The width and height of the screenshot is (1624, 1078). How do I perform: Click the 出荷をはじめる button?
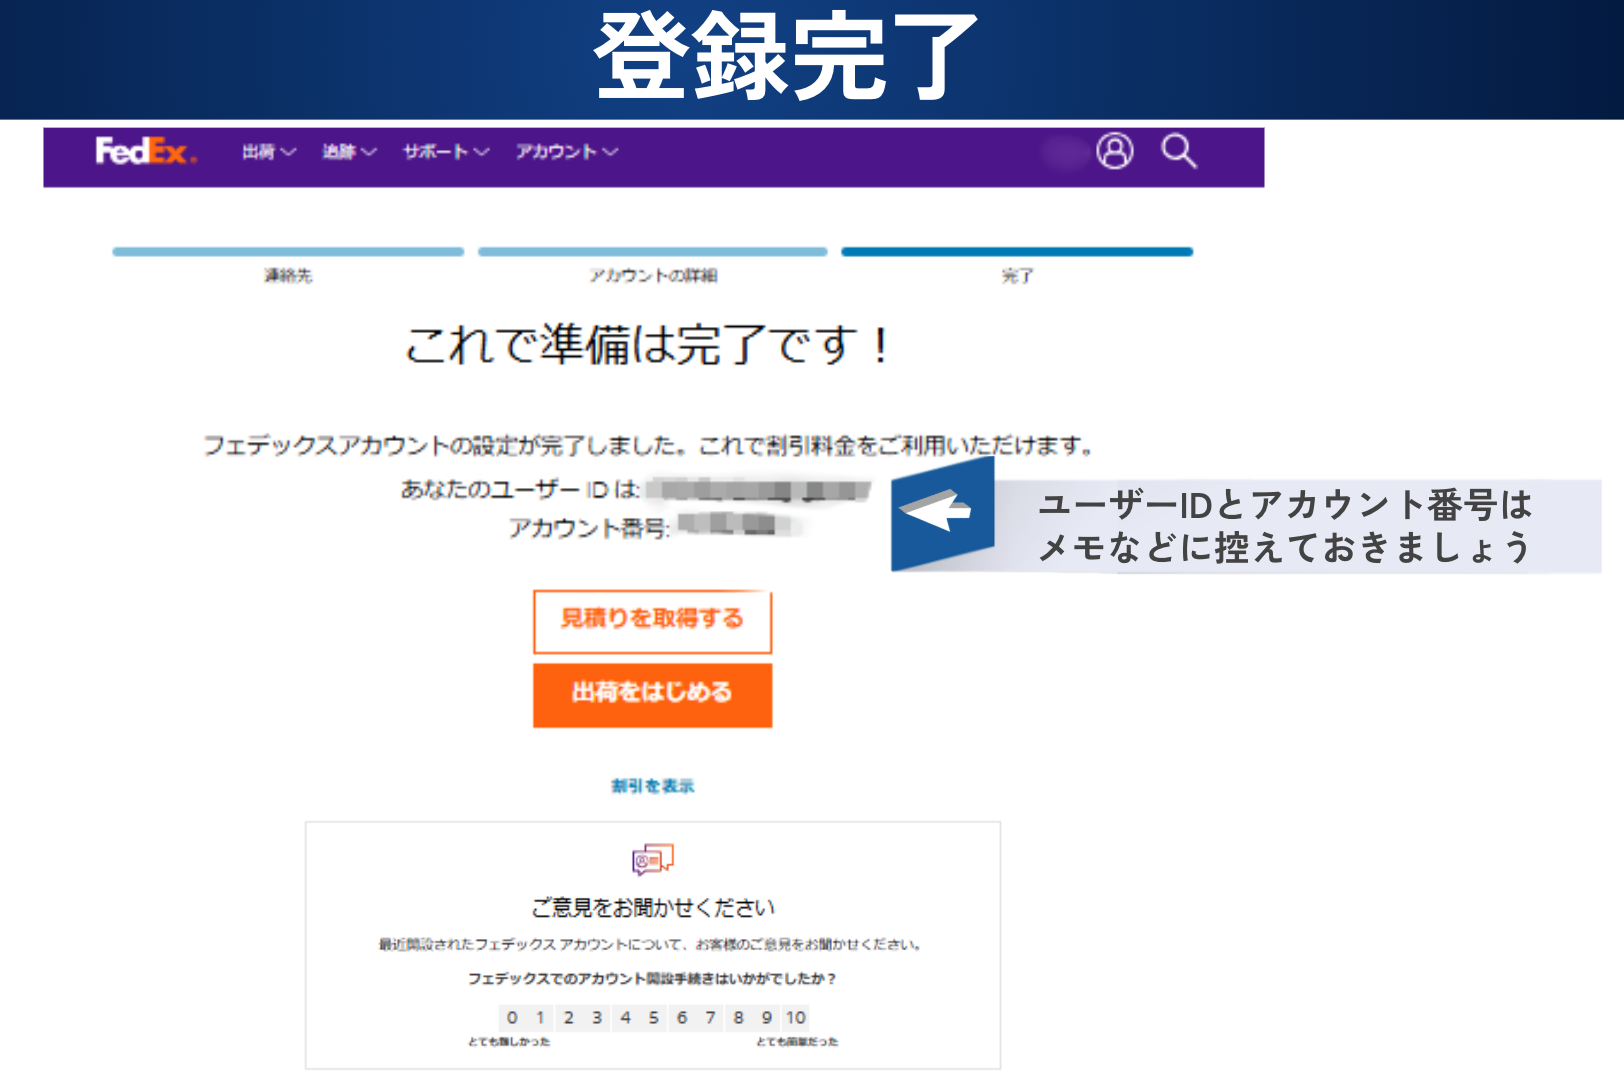(x=652, y=694)
